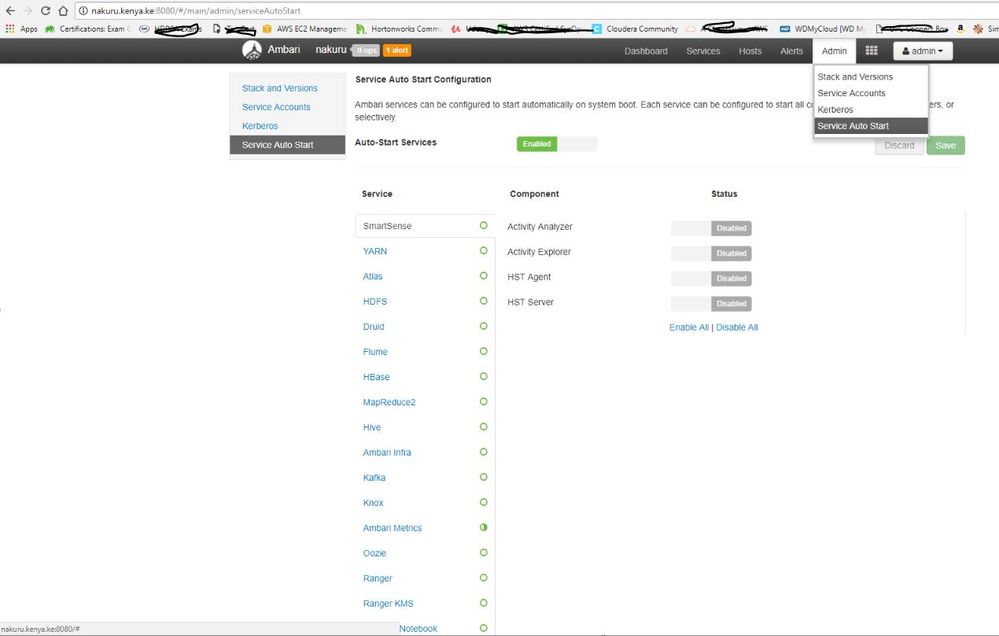Select Ambari Metrics in service list
This screenshot has height=636, width=999.
coord(392,528)
